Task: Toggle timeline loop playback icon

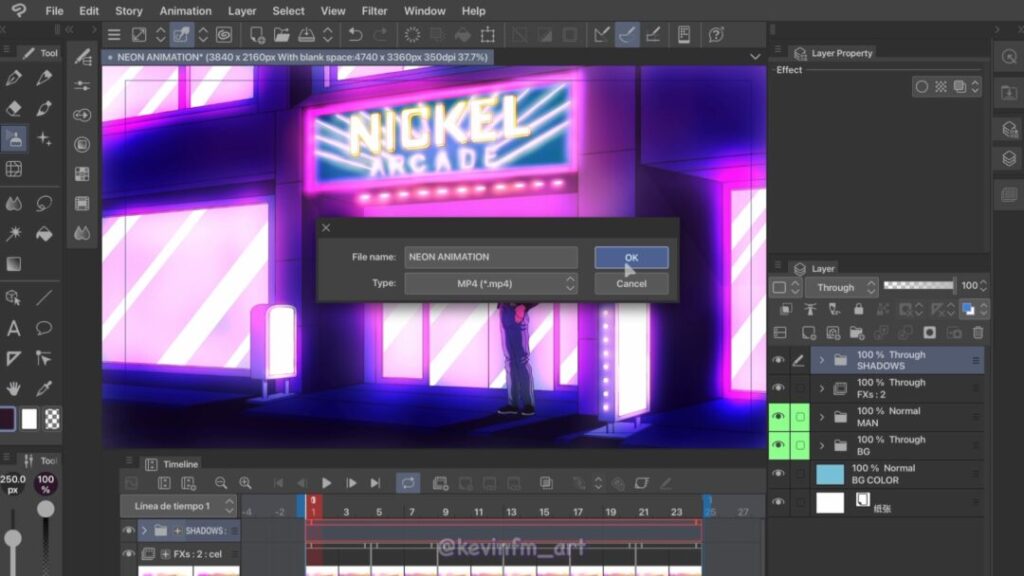Action: point(407,483)
